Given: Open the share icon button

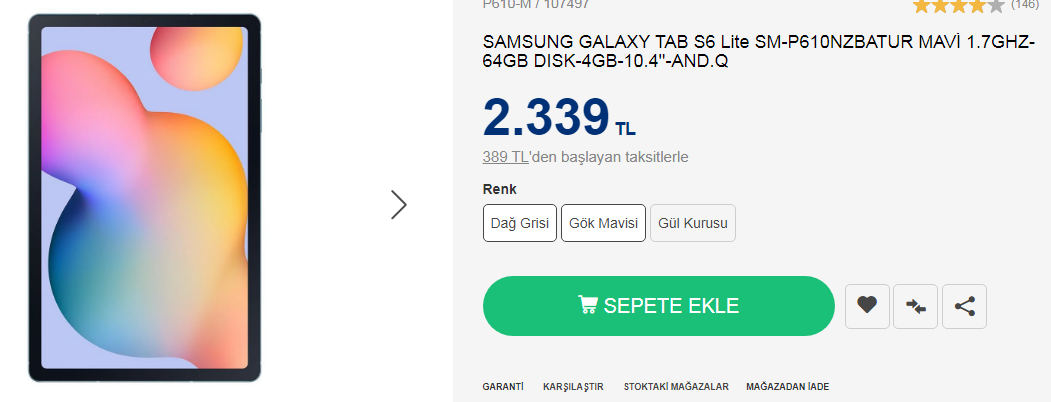Looking at the screenshot, I should coord(964,306).
